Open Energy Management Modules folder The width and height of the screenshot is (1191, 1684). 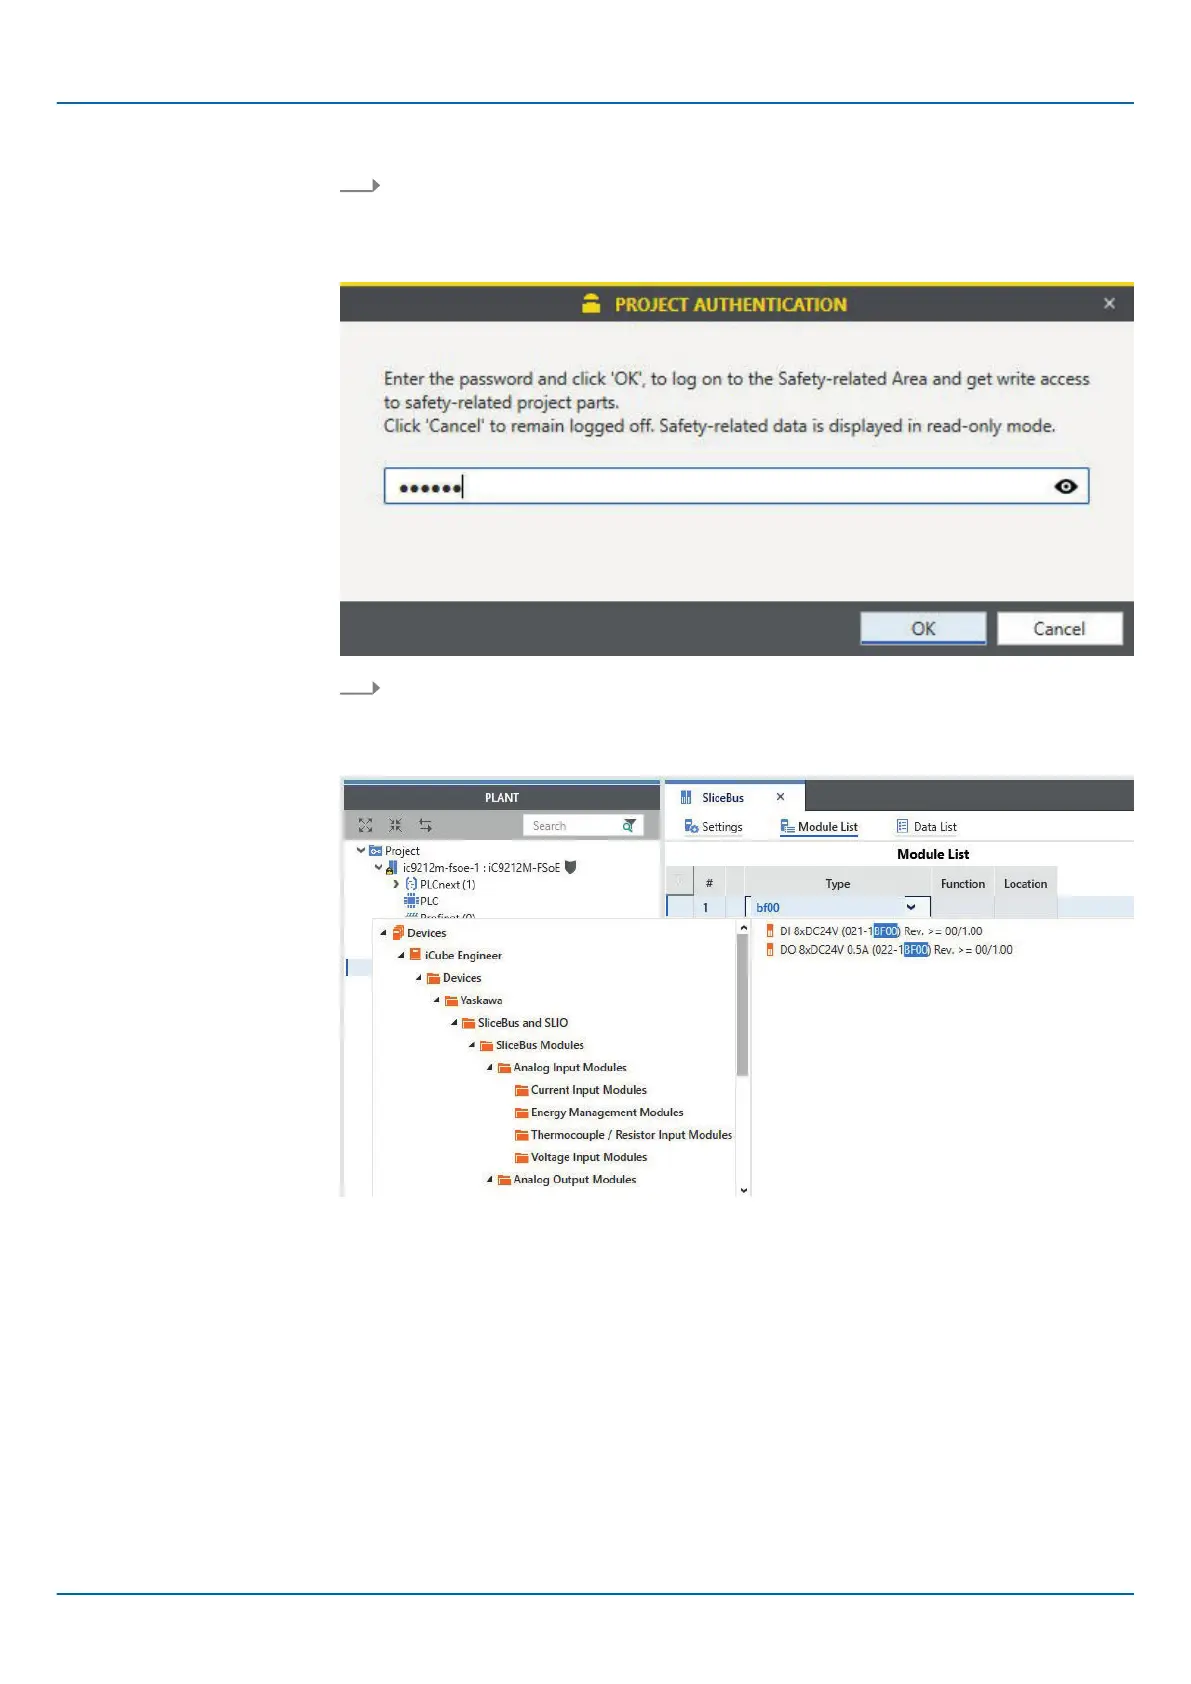coord(607,1113)
